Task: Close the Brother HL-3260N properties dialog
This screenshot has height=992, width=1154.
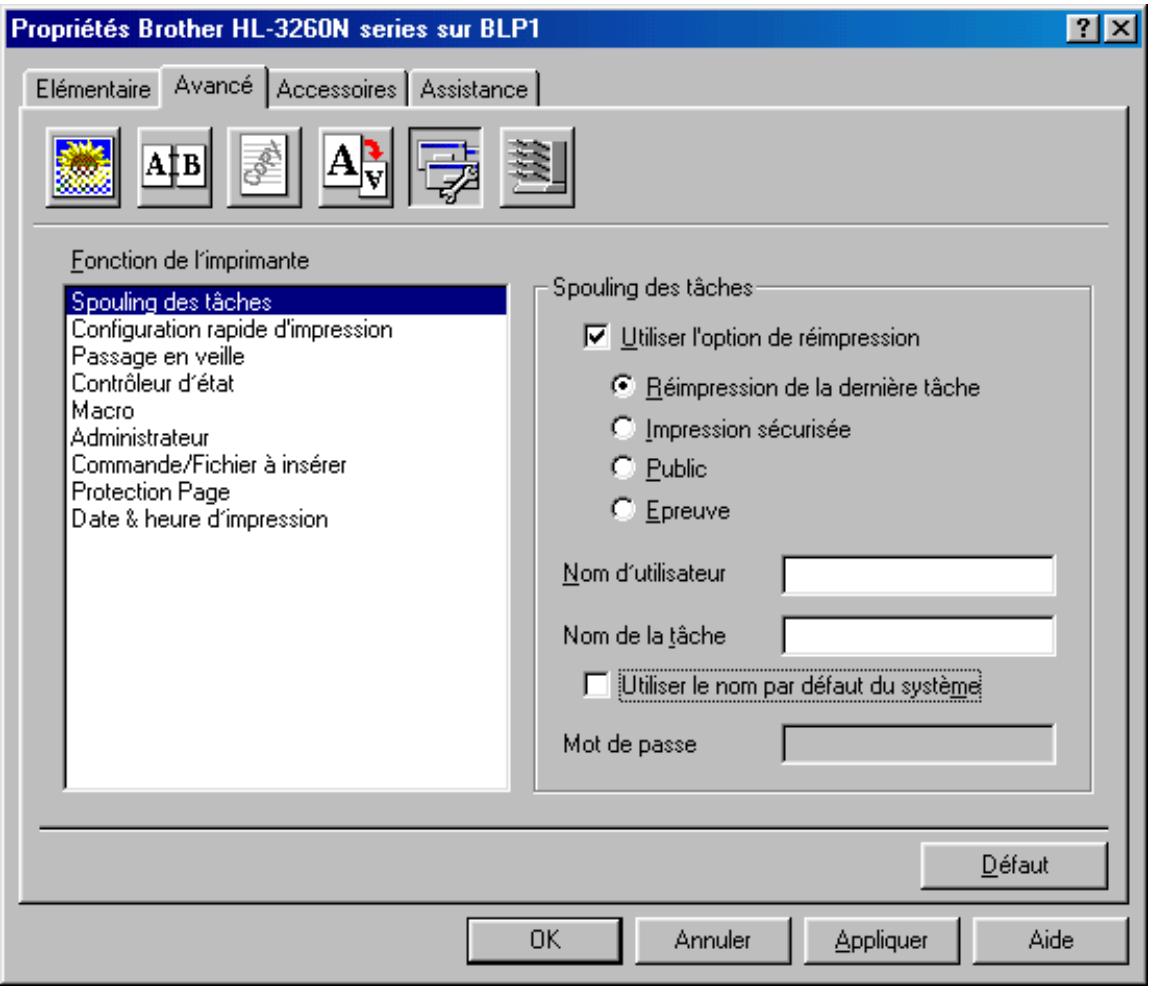Action: click(1120, 29)
